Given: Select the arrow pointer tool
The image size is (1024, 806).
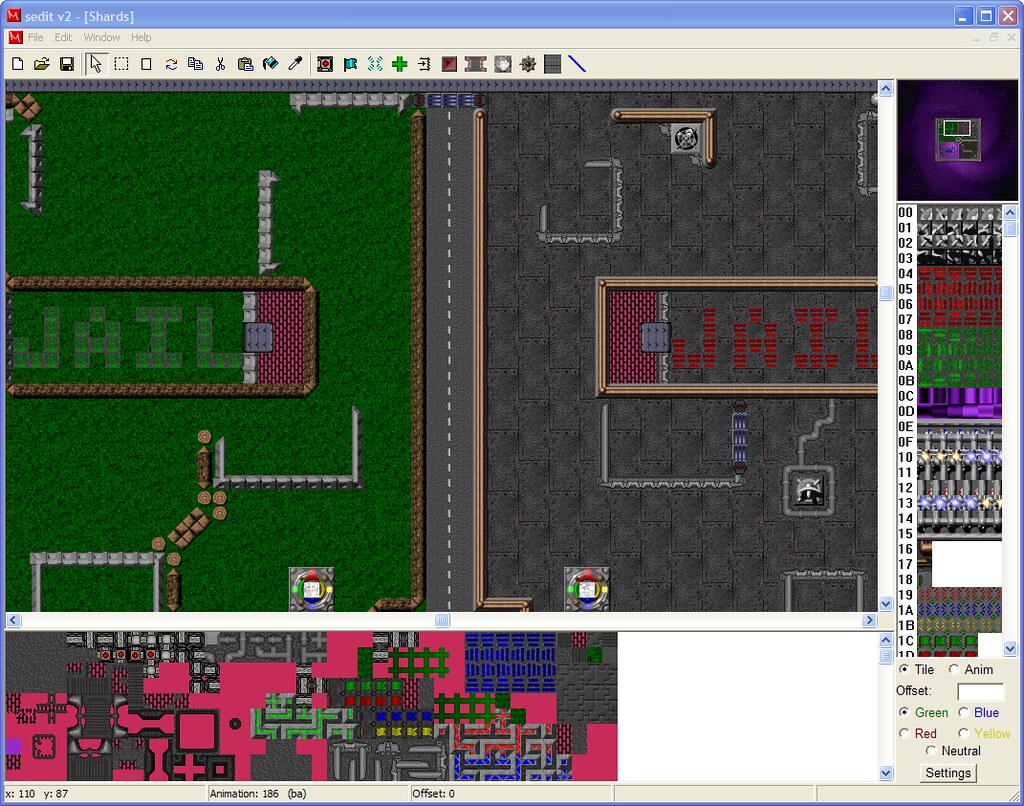Looking at the screenshot, I should click(x=96, y=64).
